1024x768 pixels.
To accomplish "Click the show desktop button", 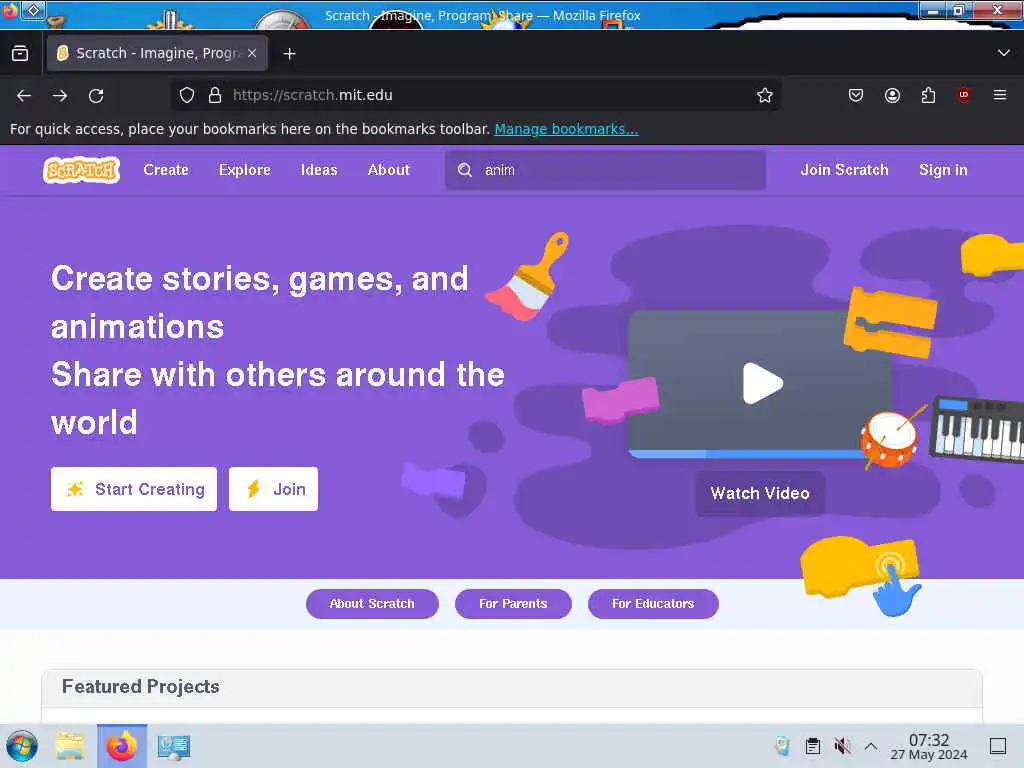I will pos(998,746).
